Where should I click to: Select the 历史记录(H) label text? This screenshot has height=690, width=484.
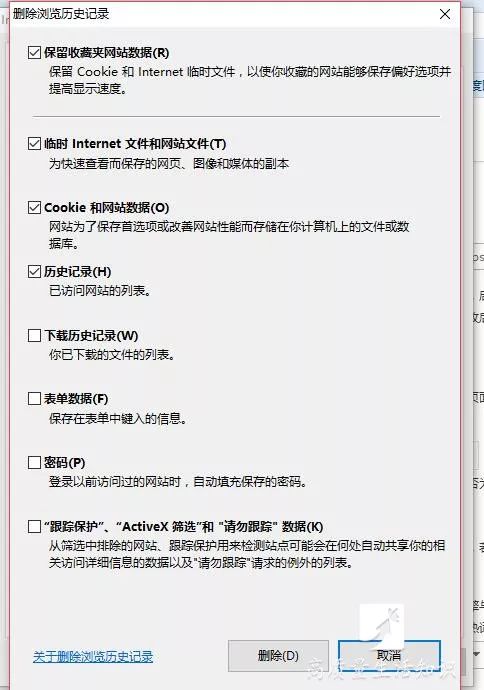pos(77,272)
